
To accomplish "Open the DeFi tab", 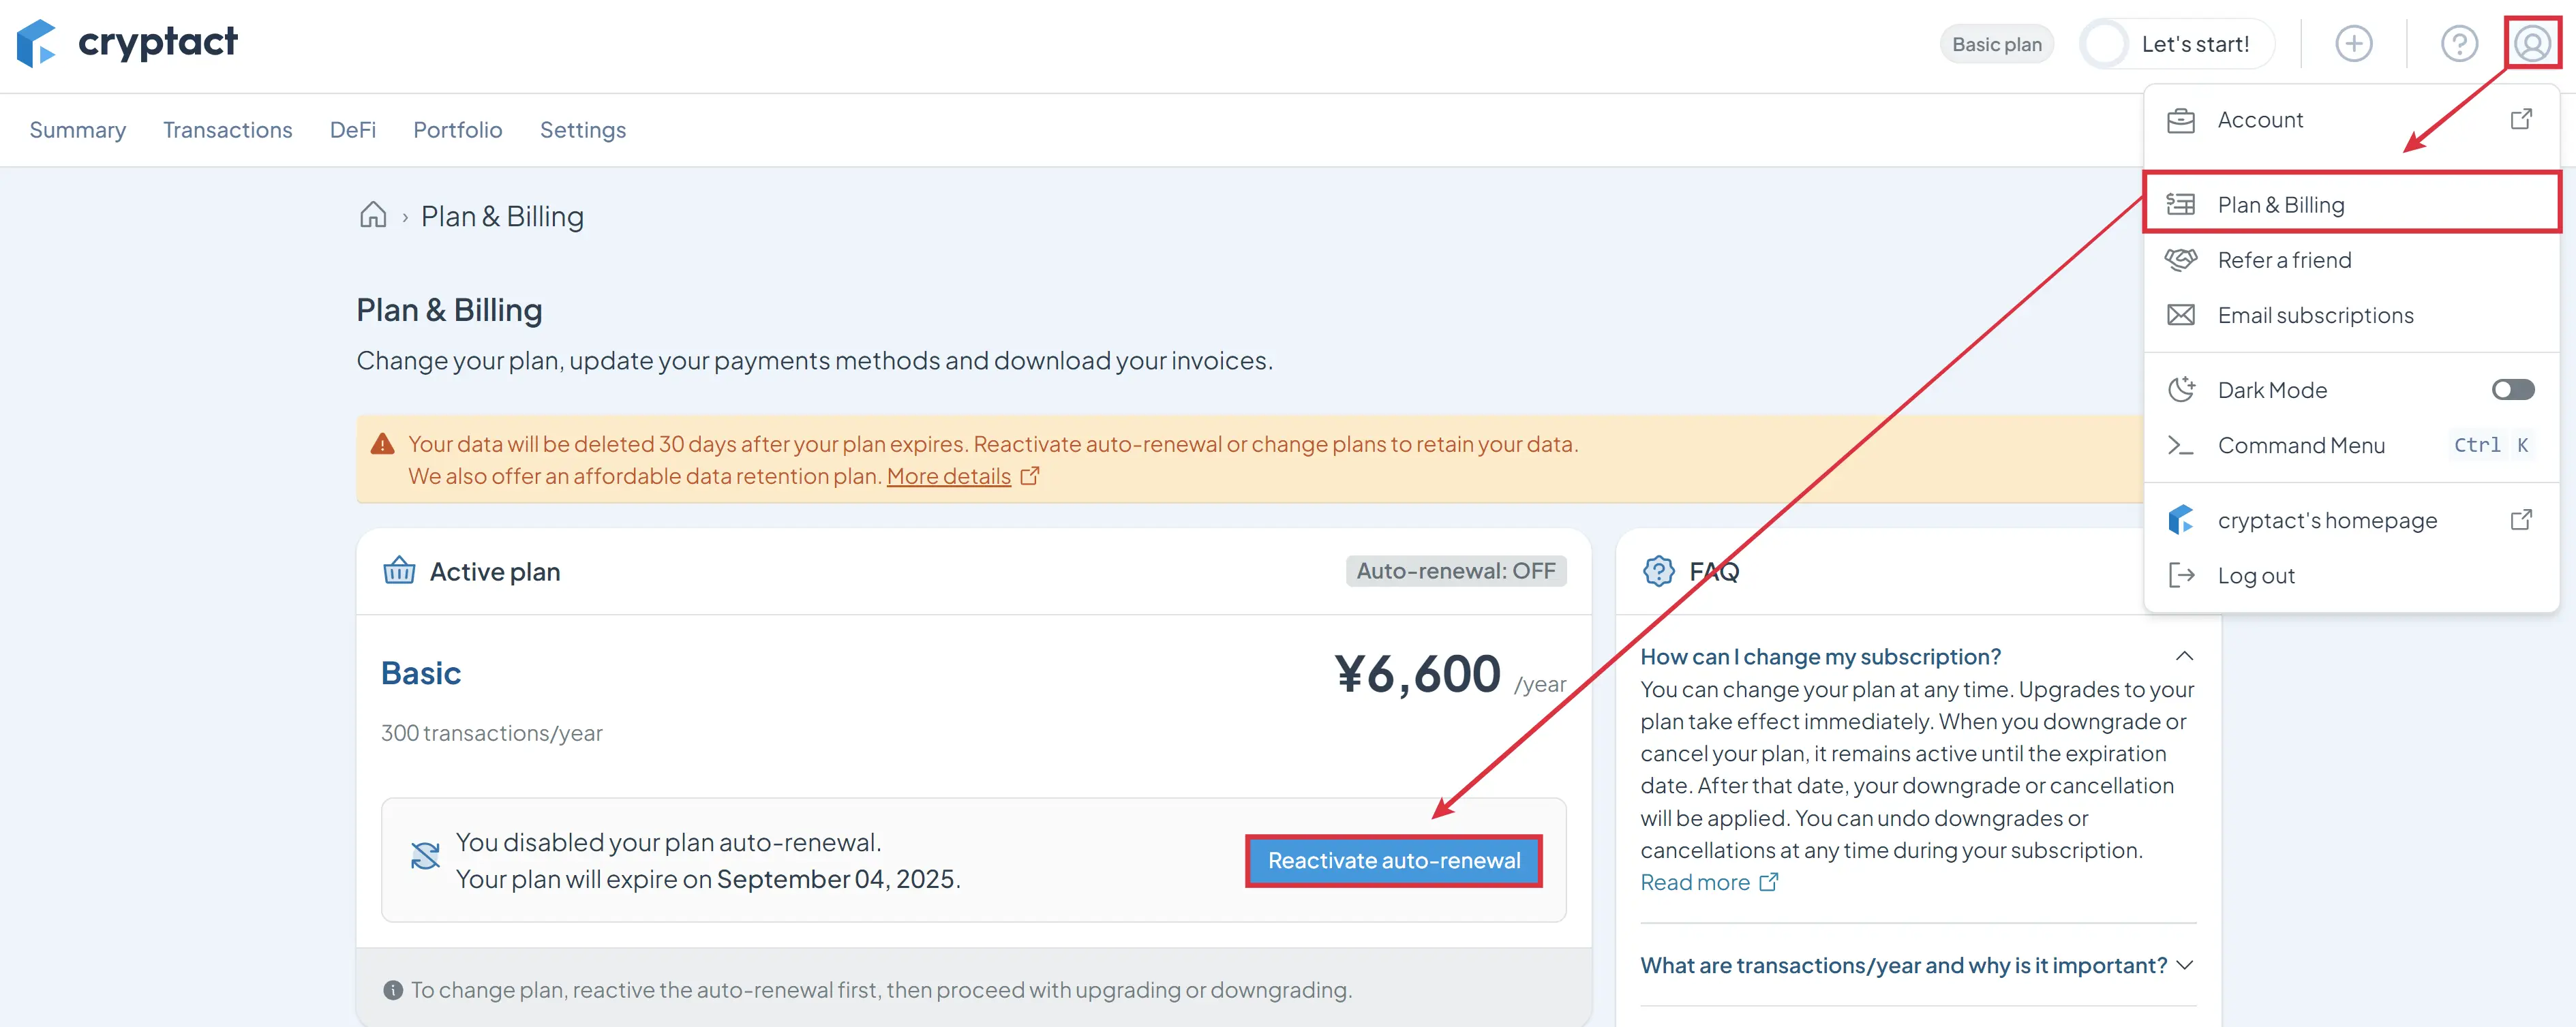I will [353, 130].
